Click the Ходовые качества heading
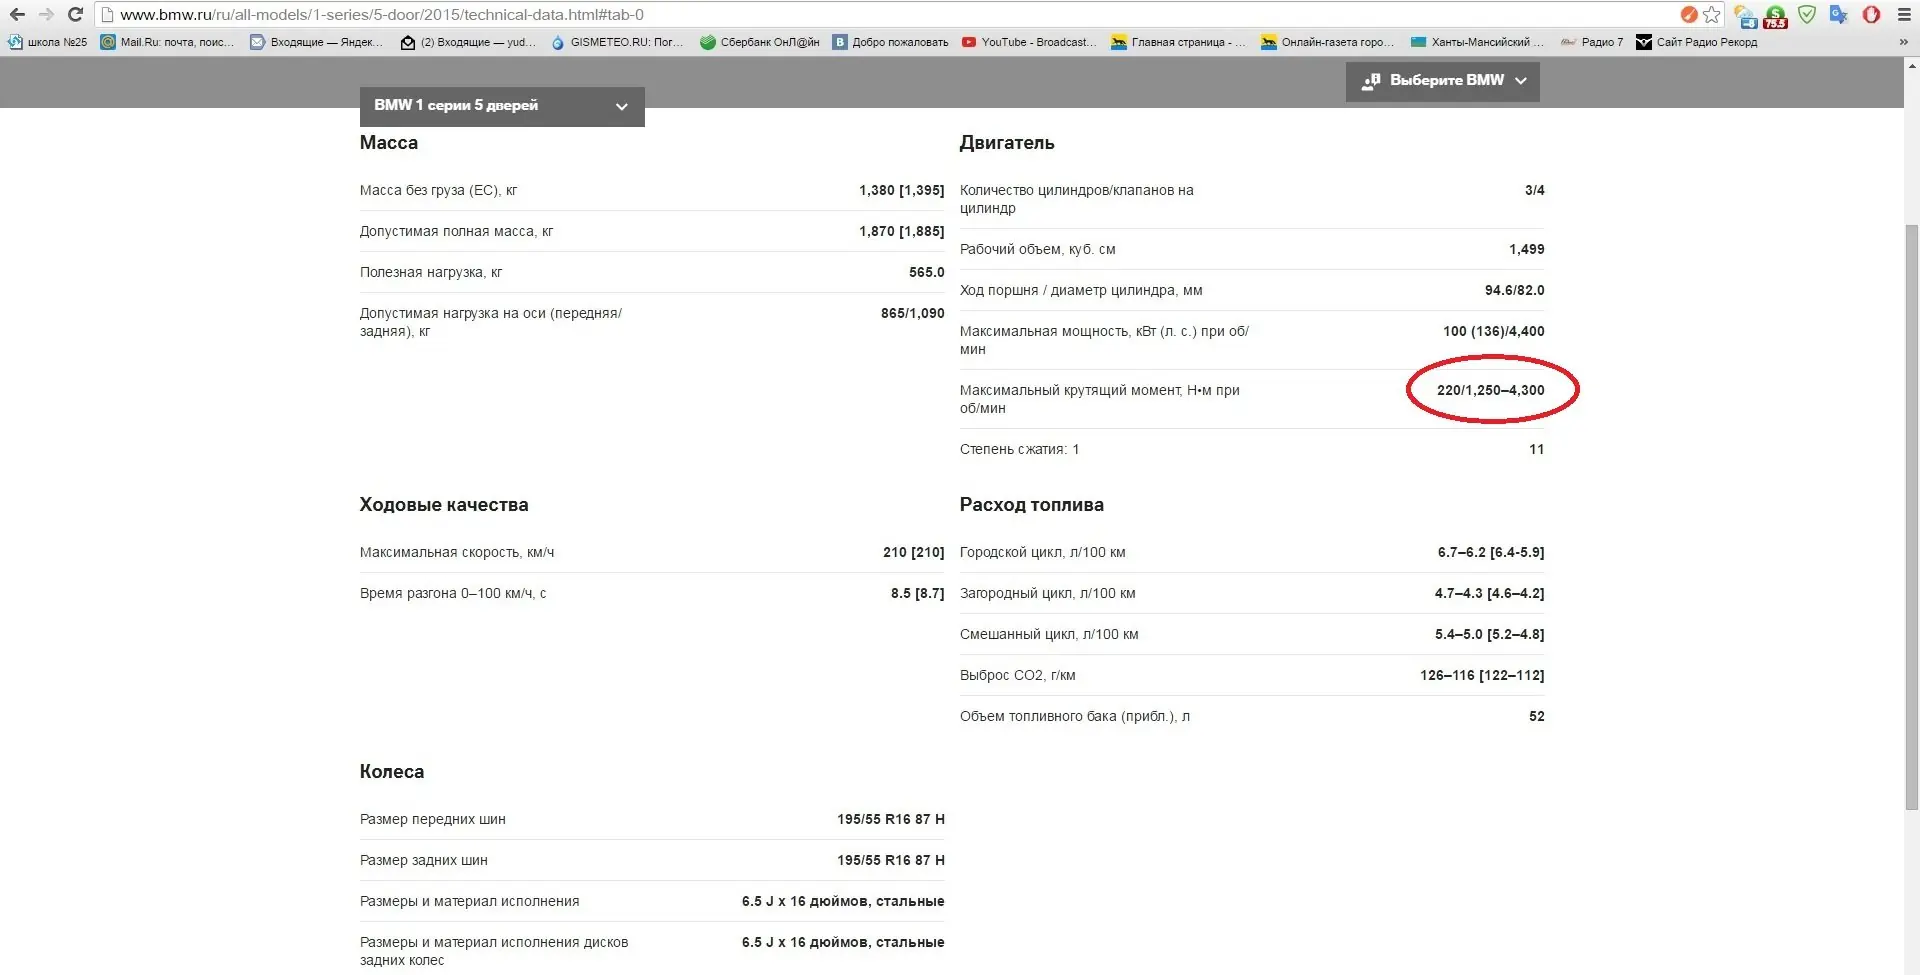This screenshot has width=1920, height=975. tap(444, 505)
